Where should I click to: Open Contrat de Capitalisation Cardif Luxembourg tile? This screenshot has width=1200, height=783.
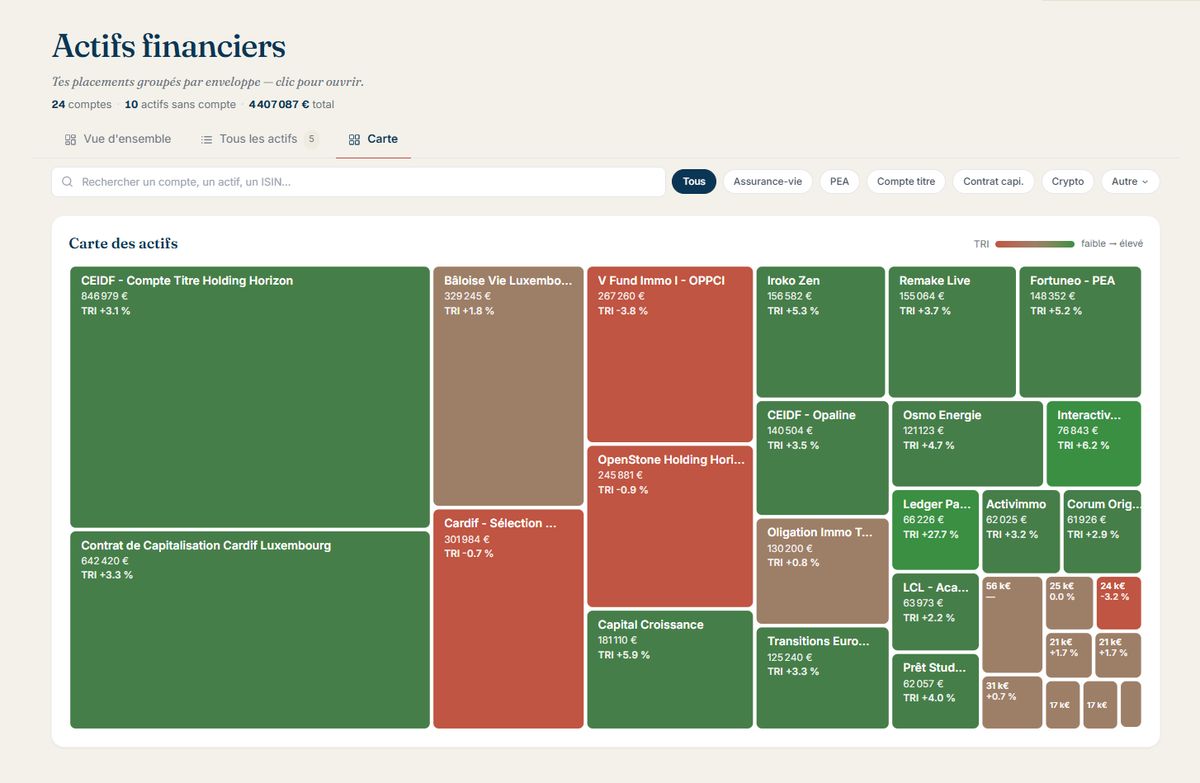pyautogui.click(x=250, y=630)
